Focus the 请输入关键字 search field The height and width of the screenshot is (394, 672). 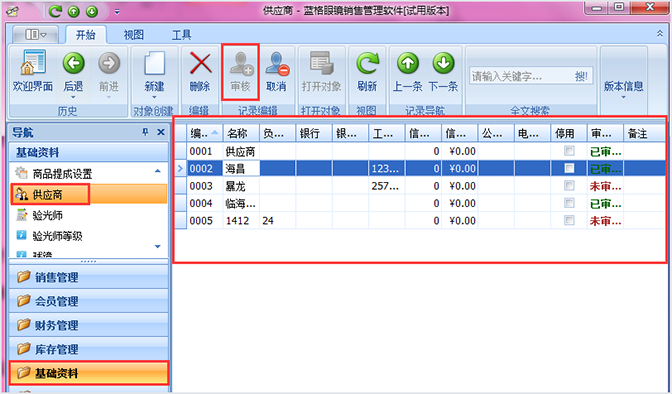[520, 76]
